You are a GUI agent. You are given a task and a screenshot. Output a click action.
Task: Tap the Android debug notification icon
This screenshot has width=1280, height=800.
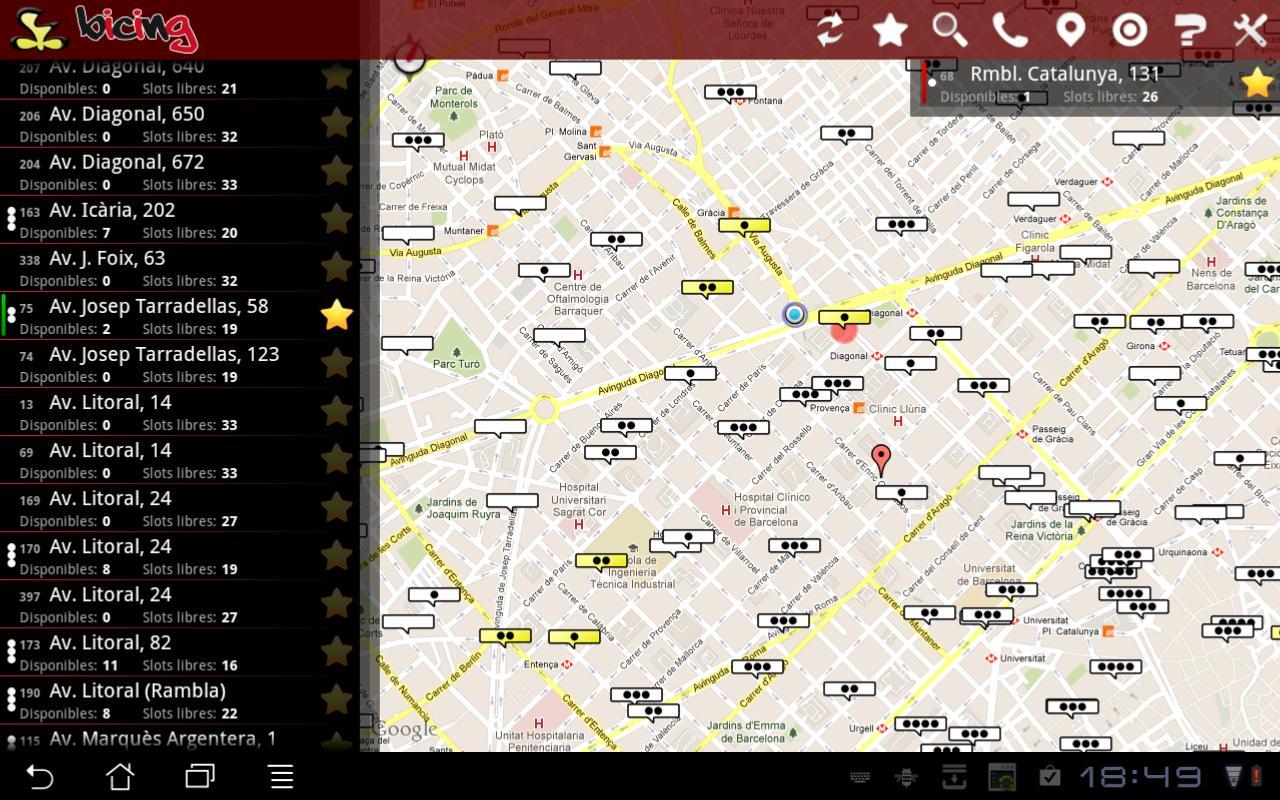(x=907, y=776)
